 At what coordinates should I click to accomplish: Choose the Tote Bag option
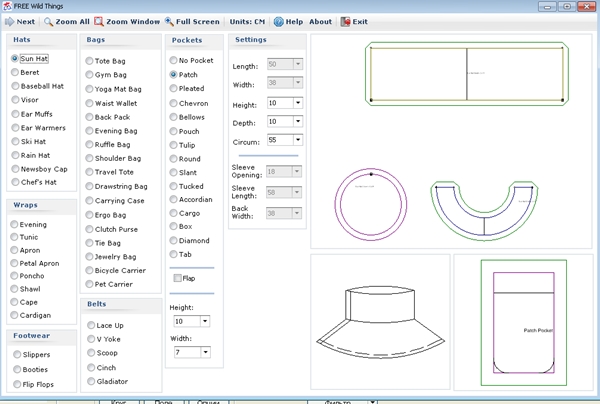pos(89,61)
